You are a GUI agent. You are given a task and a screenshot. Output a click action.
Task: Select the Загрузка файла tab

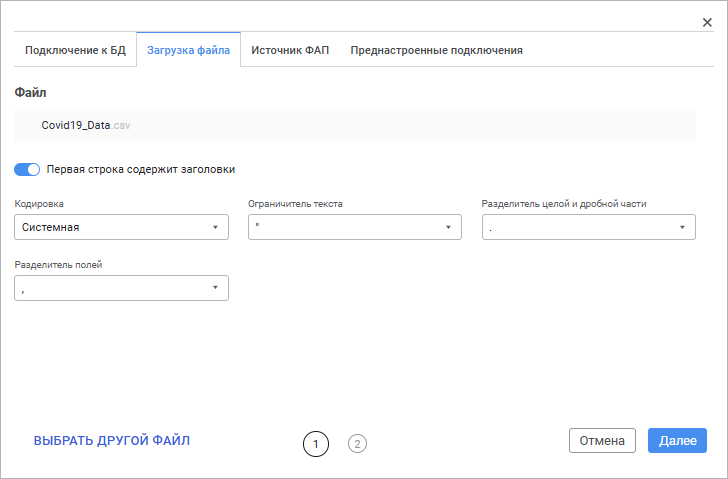pos(188,50)
